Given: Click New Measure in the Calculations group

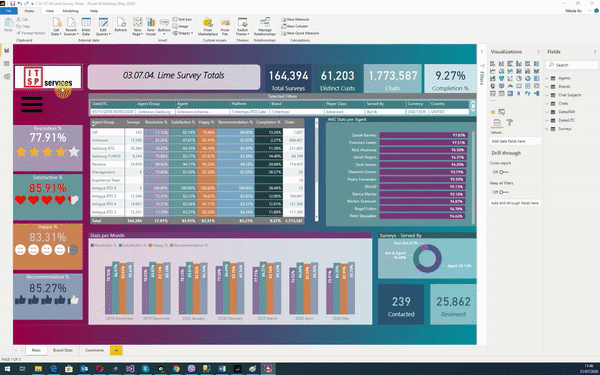Looking at the screenshot, I should (295, 20).
